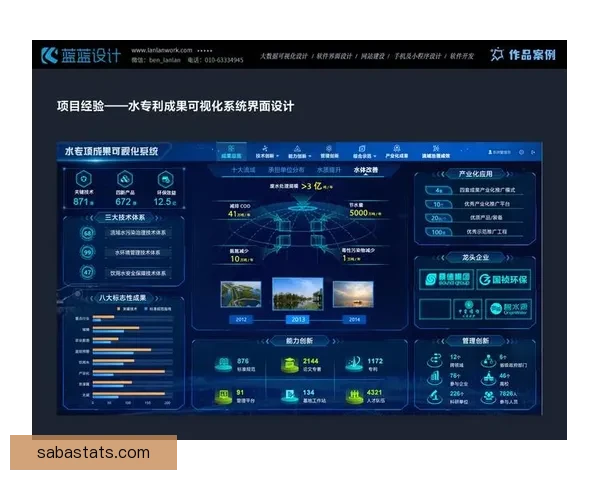The image size is (600, 480).
Task: Click the green icon beside 2144
Action: pyautogui.click(x=290, y=364)
